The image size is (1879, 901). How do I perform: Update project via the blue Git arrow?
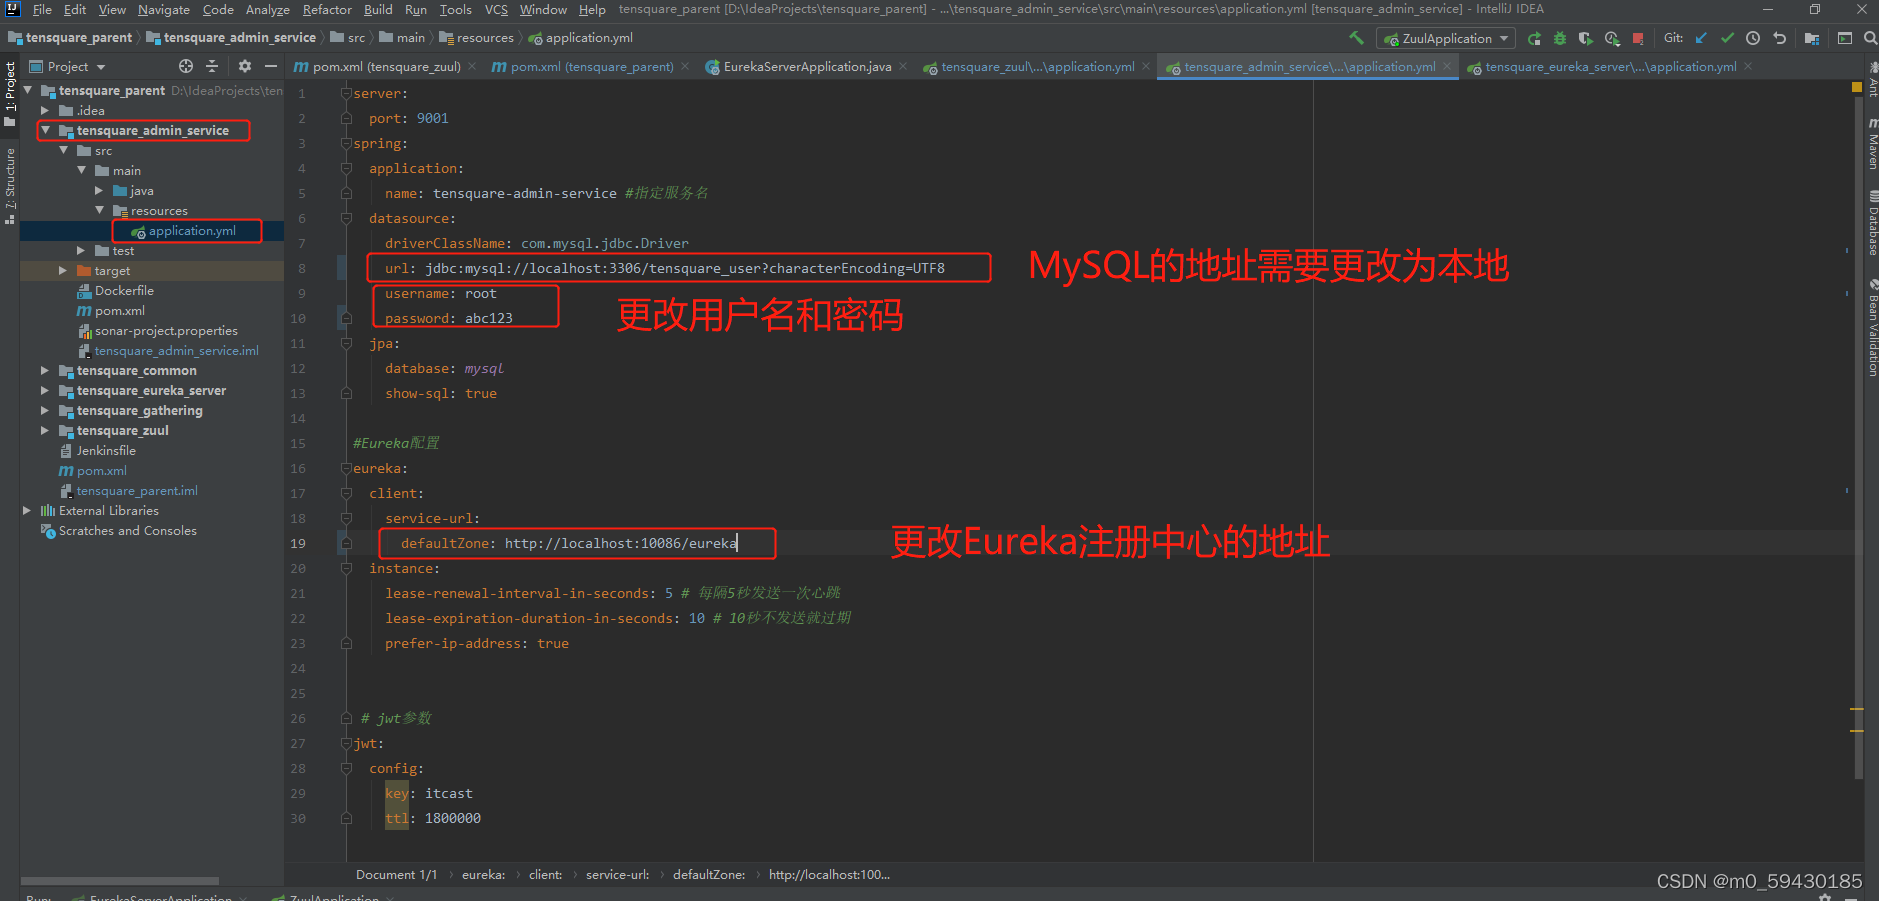1701,38
